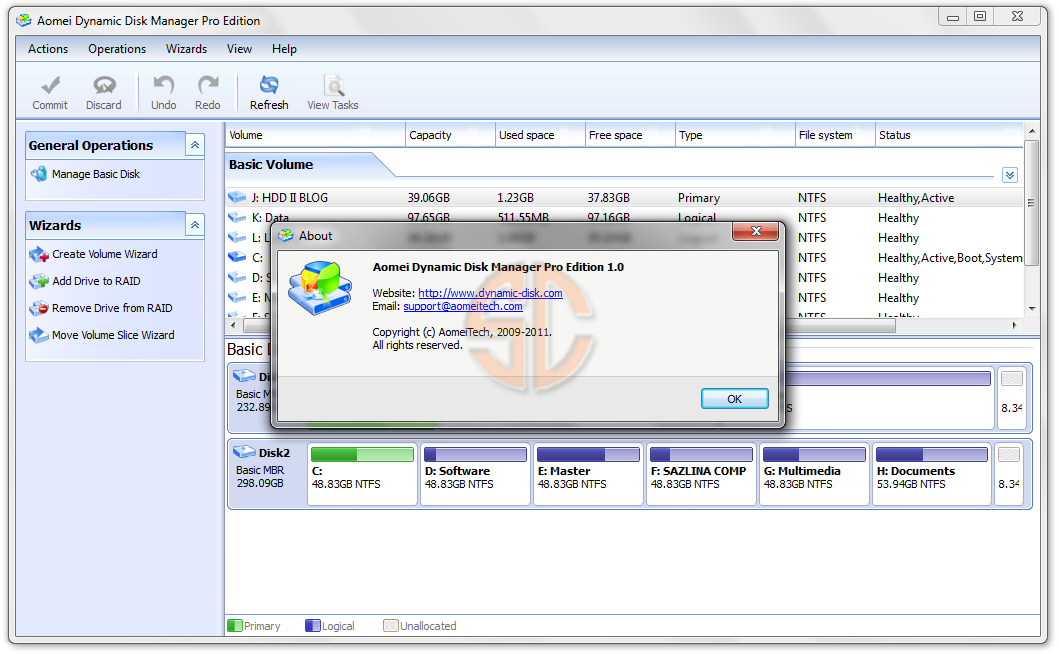Click the 'Primary' type cell
This screenshot has height=654, width=1059.
click(x=699, y=197)
